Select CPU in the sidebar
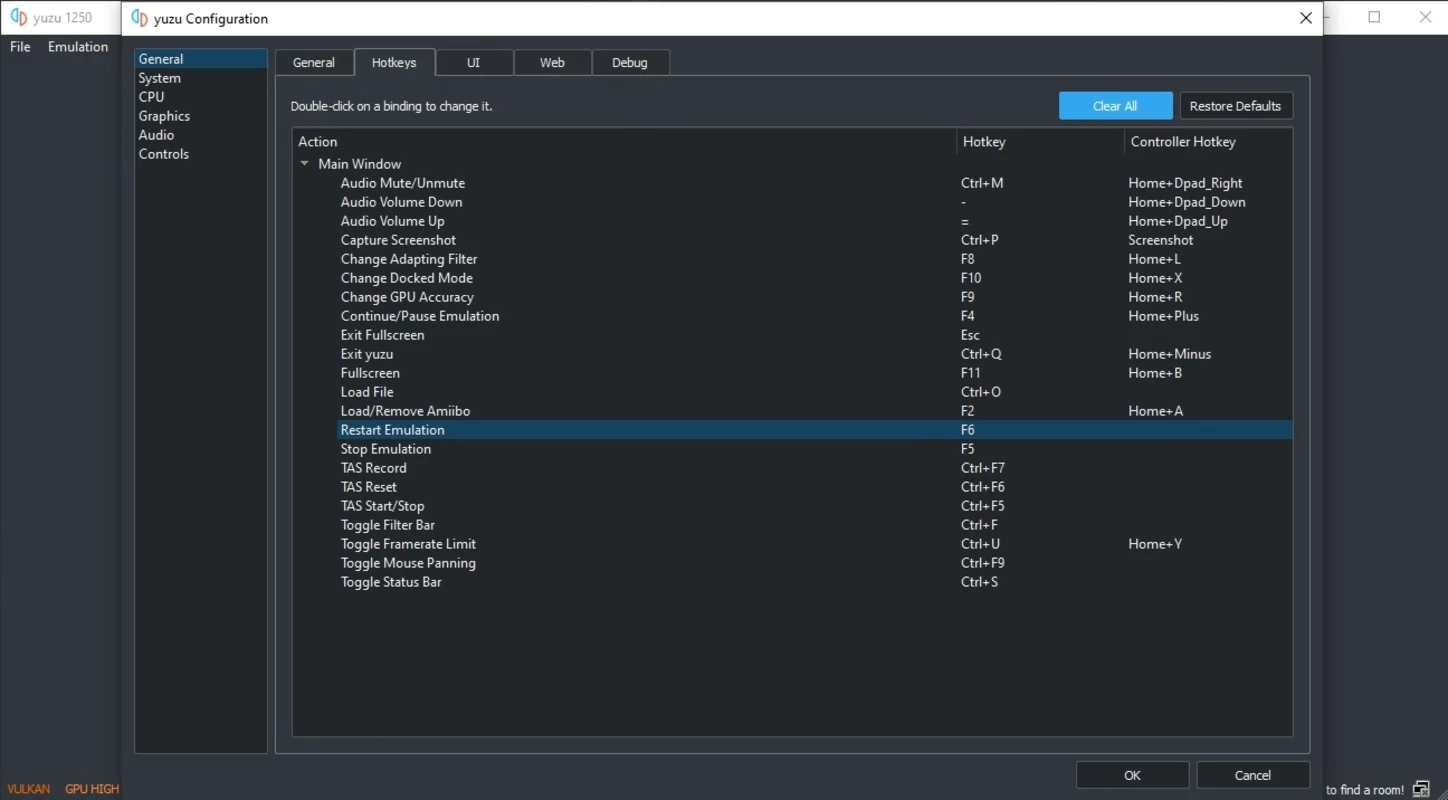This screenshot has height=800, width=1448. [x=201, y=97]
